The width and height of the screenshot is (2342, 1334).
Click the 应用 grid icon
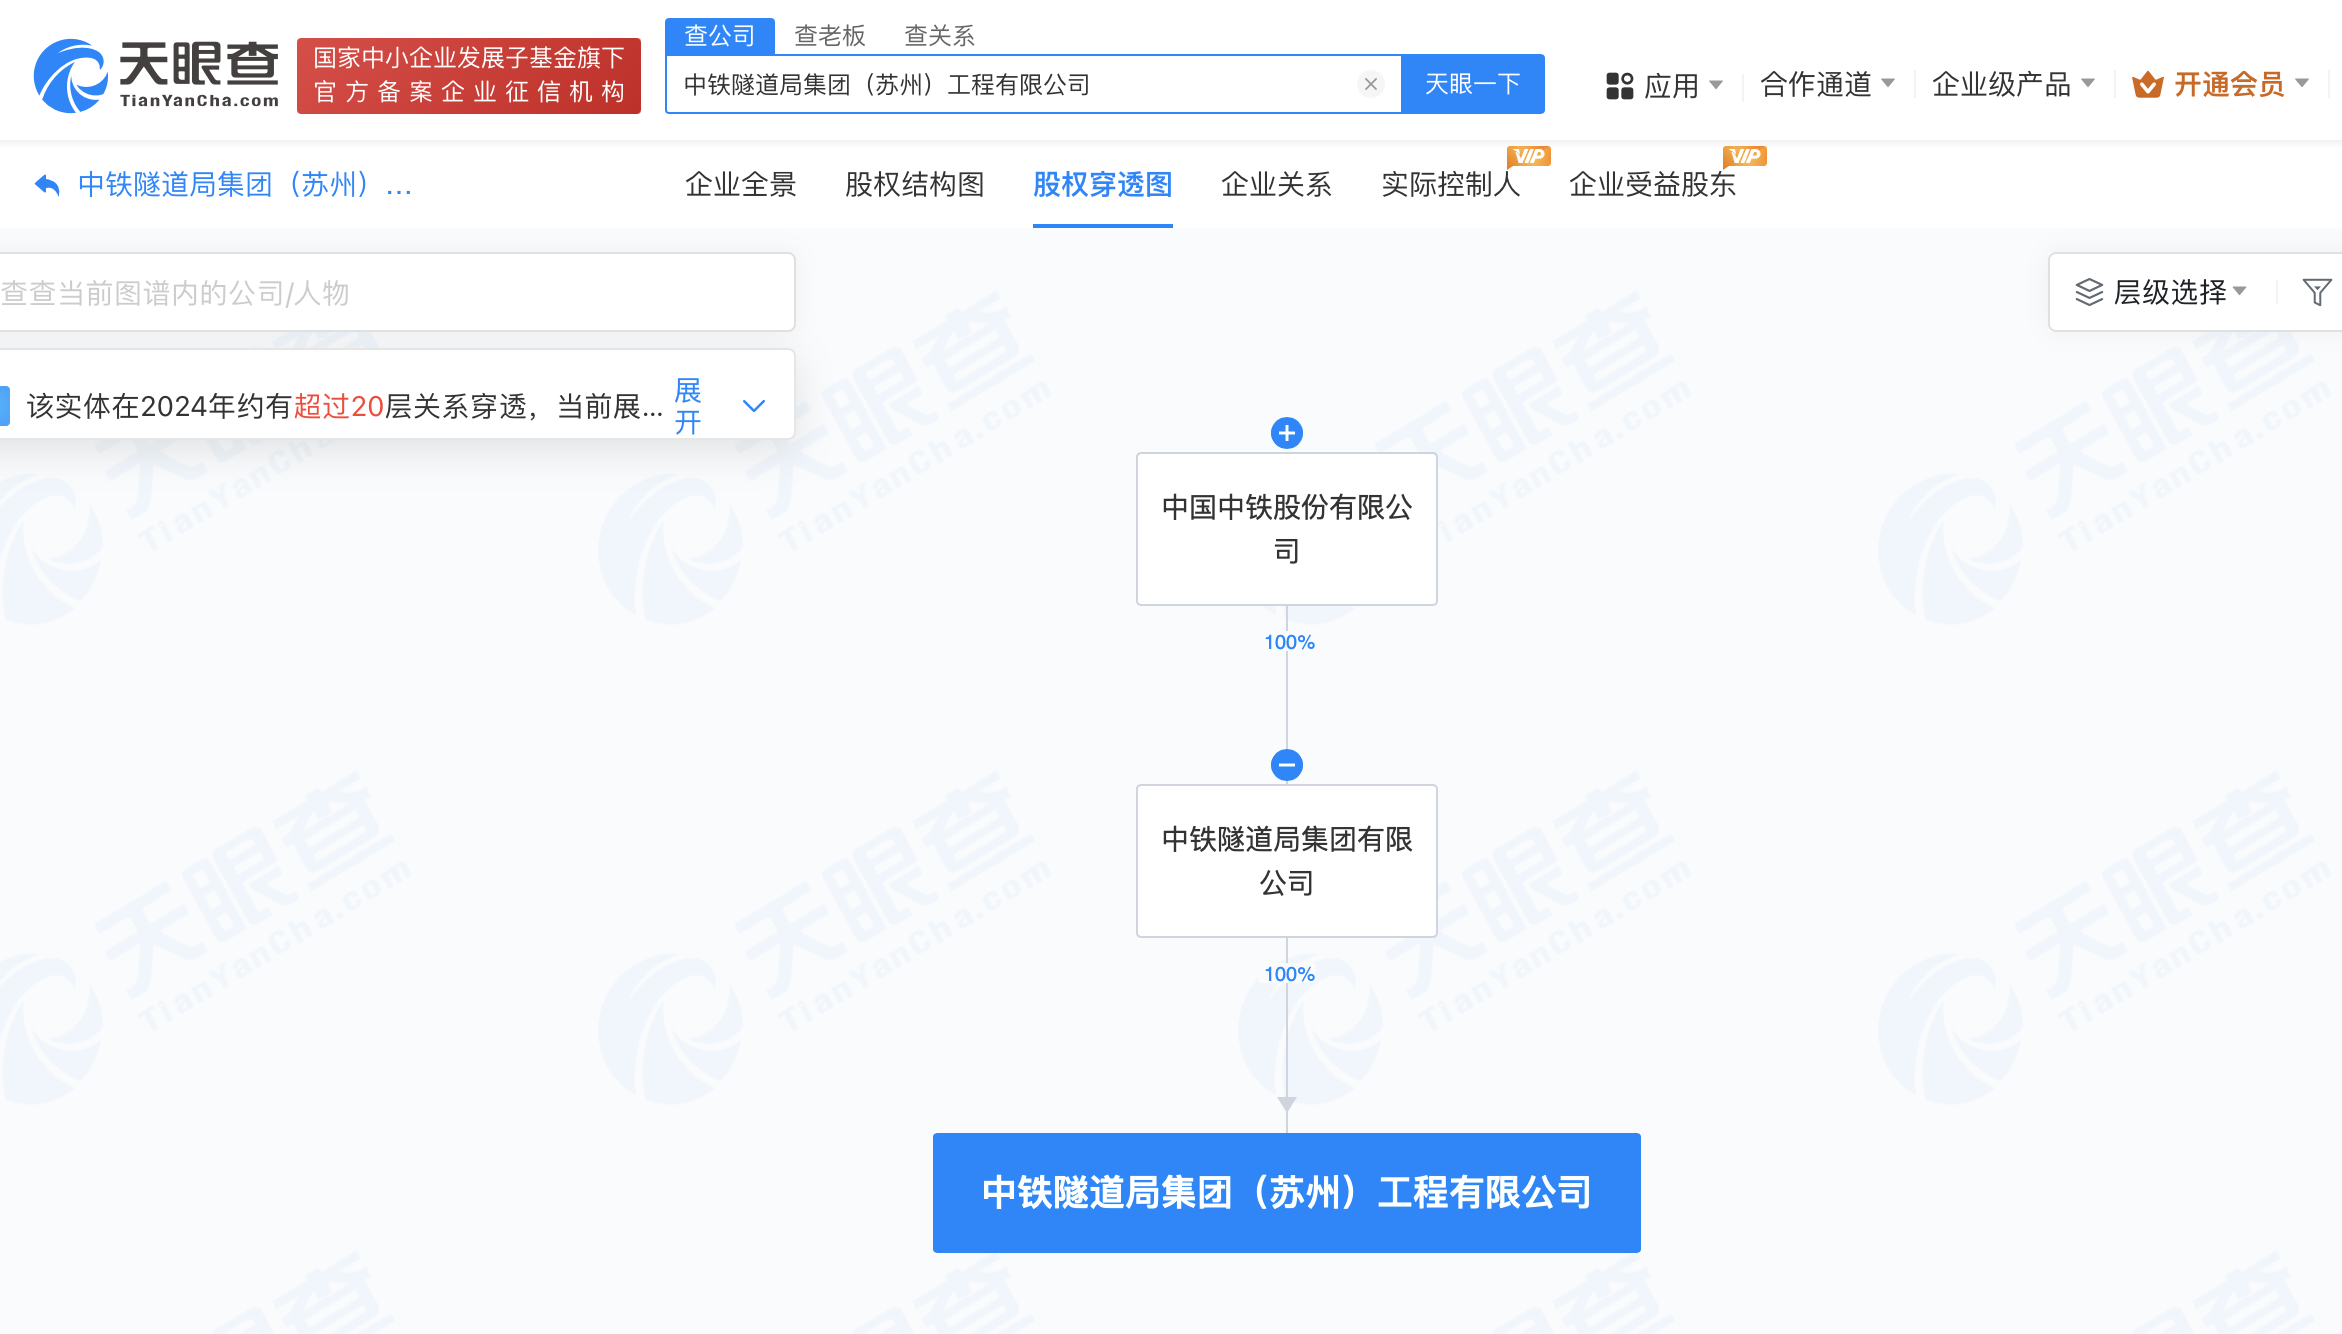point(1619,86)
